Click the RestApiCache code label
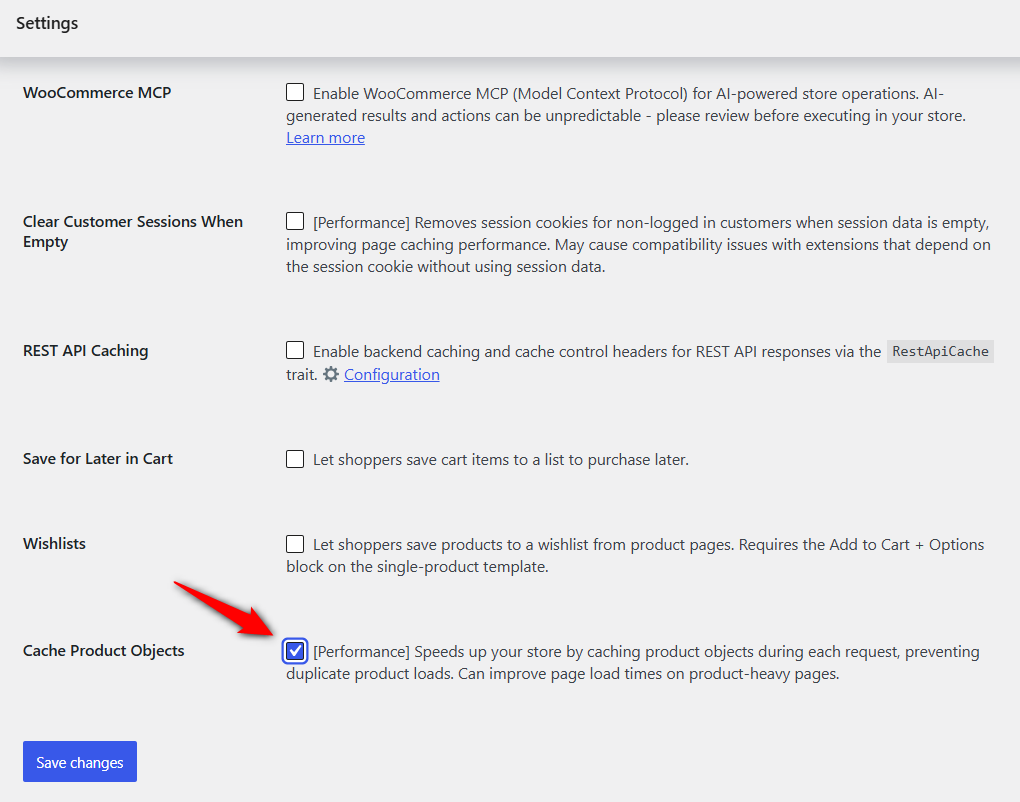1020x802 pixels. click(940, 351)
